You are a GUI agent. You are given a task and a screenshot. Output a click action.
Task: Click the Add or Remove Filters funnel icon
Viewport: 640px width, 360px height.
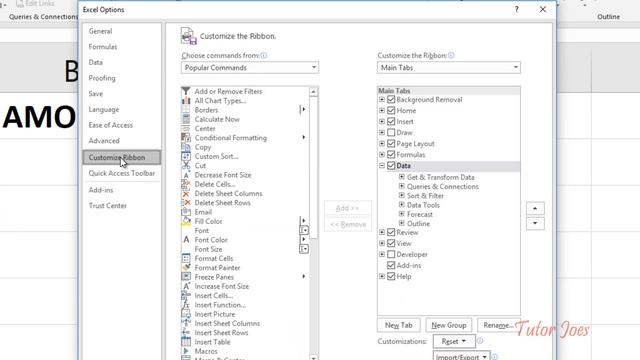[186, 91]
